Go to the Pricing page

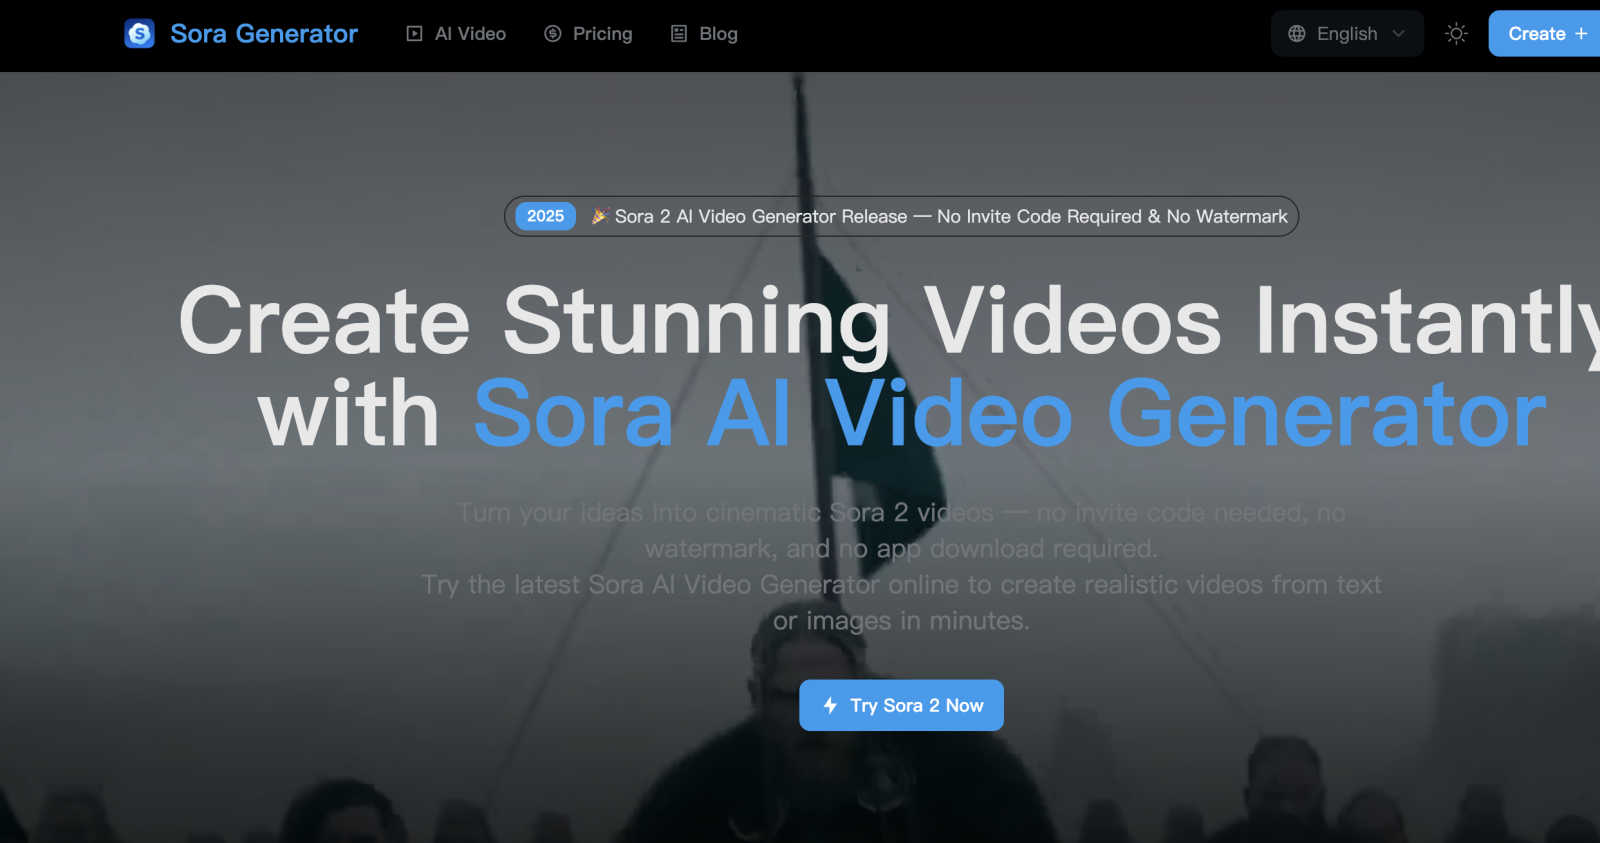click(x=588, y=34)
